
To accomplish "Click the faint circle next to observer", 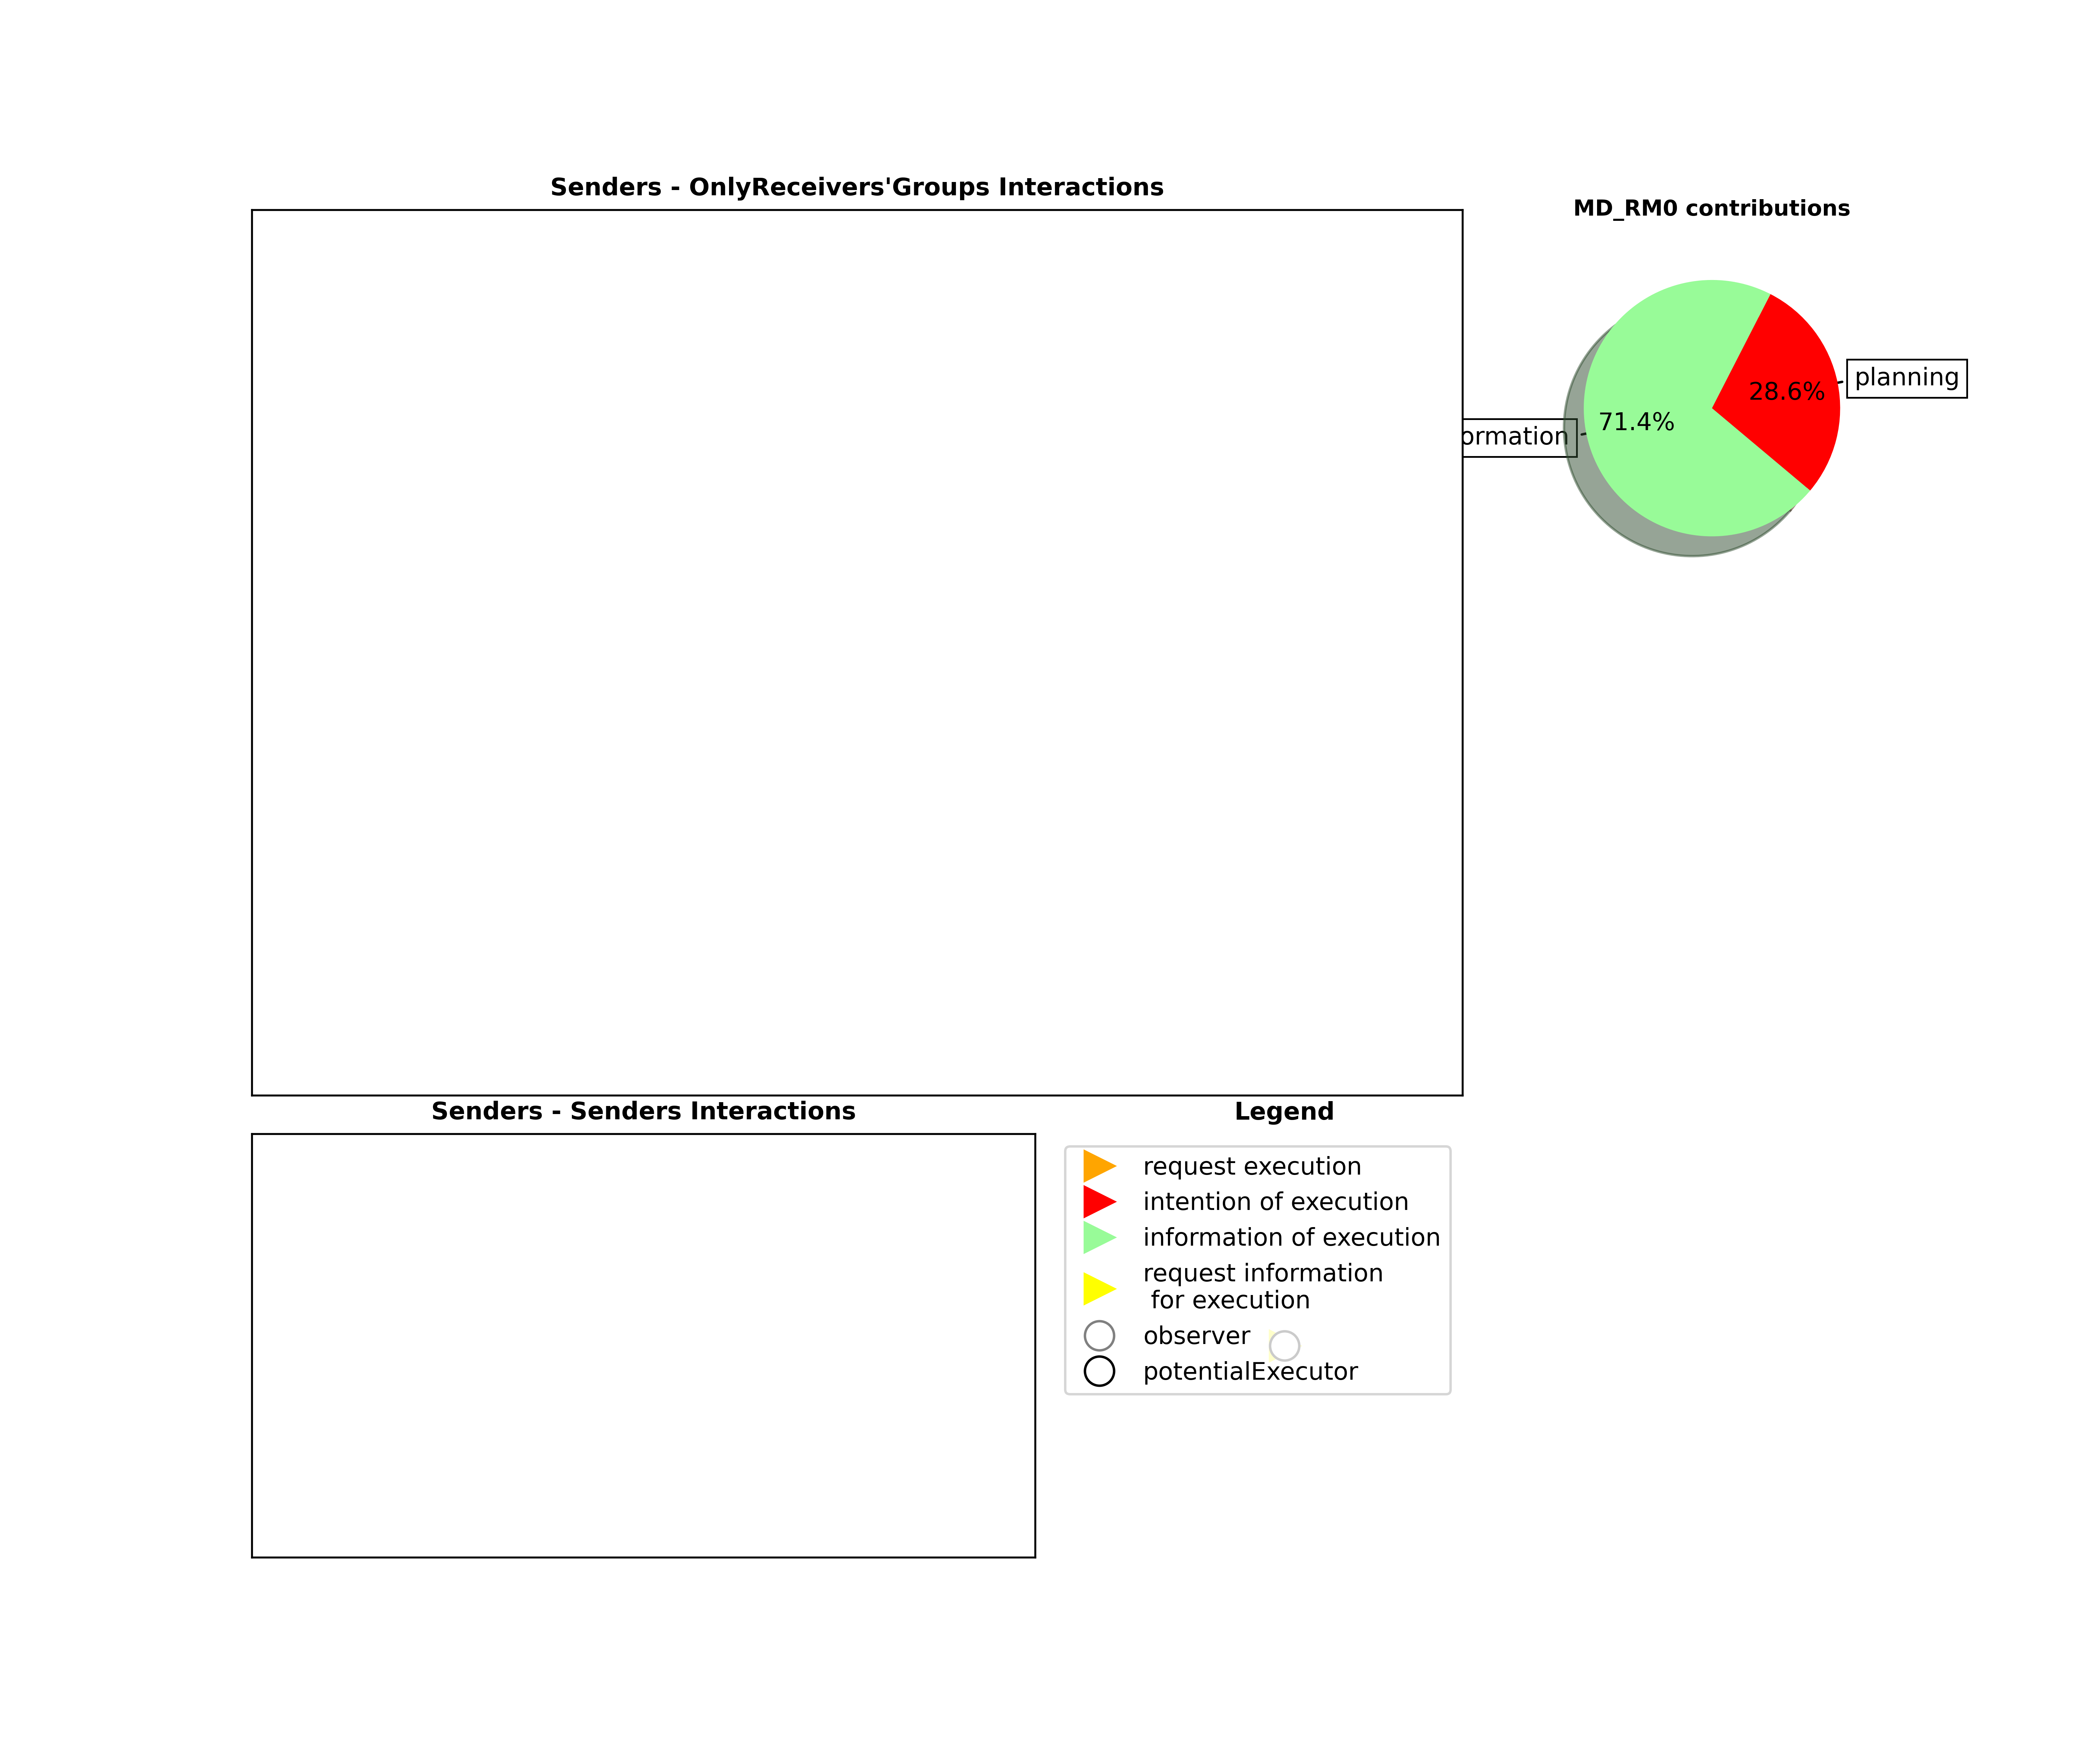I will (1284, 1346).
